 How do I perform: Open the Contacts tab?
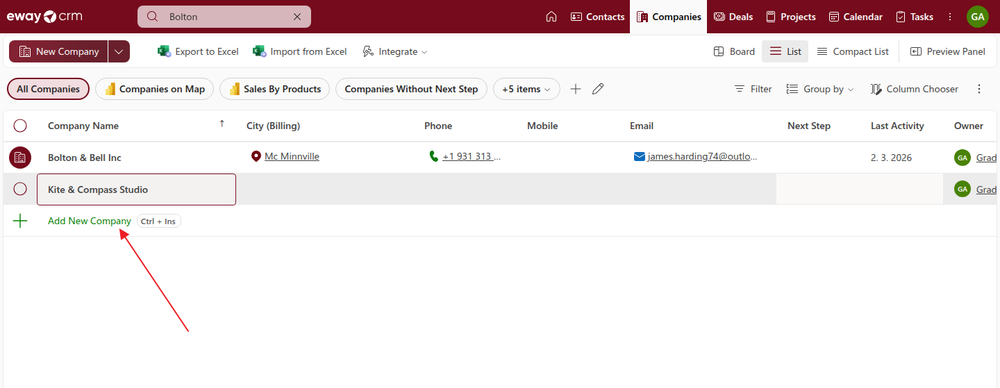598,17
